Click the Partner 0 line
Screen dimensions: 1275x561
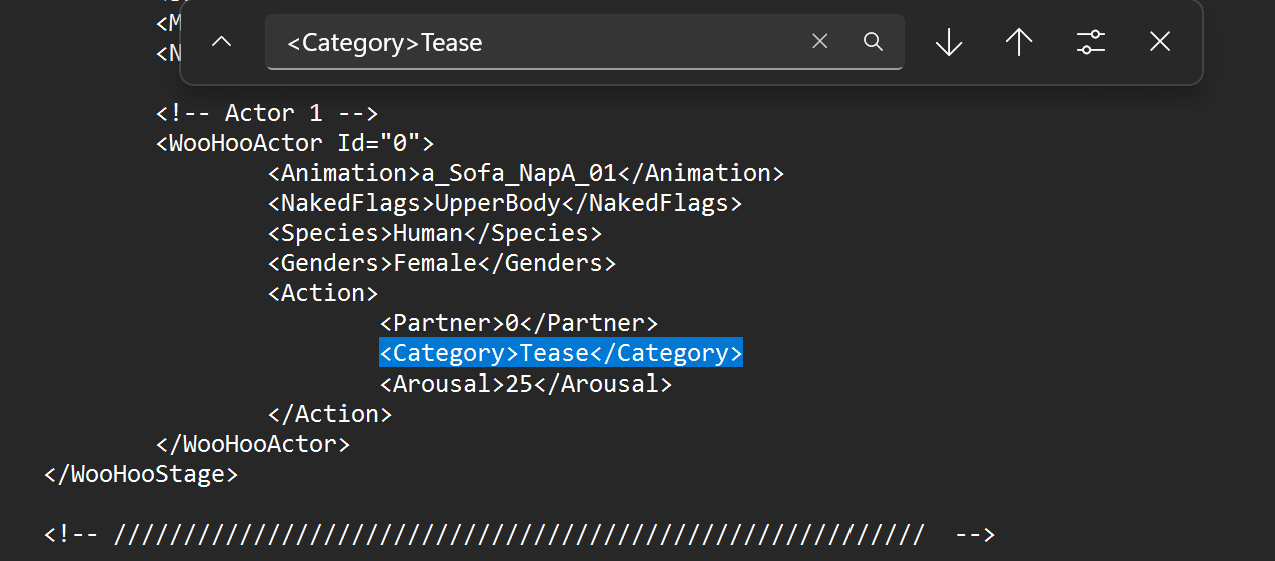pyautogui.click(x=519, y=323)
